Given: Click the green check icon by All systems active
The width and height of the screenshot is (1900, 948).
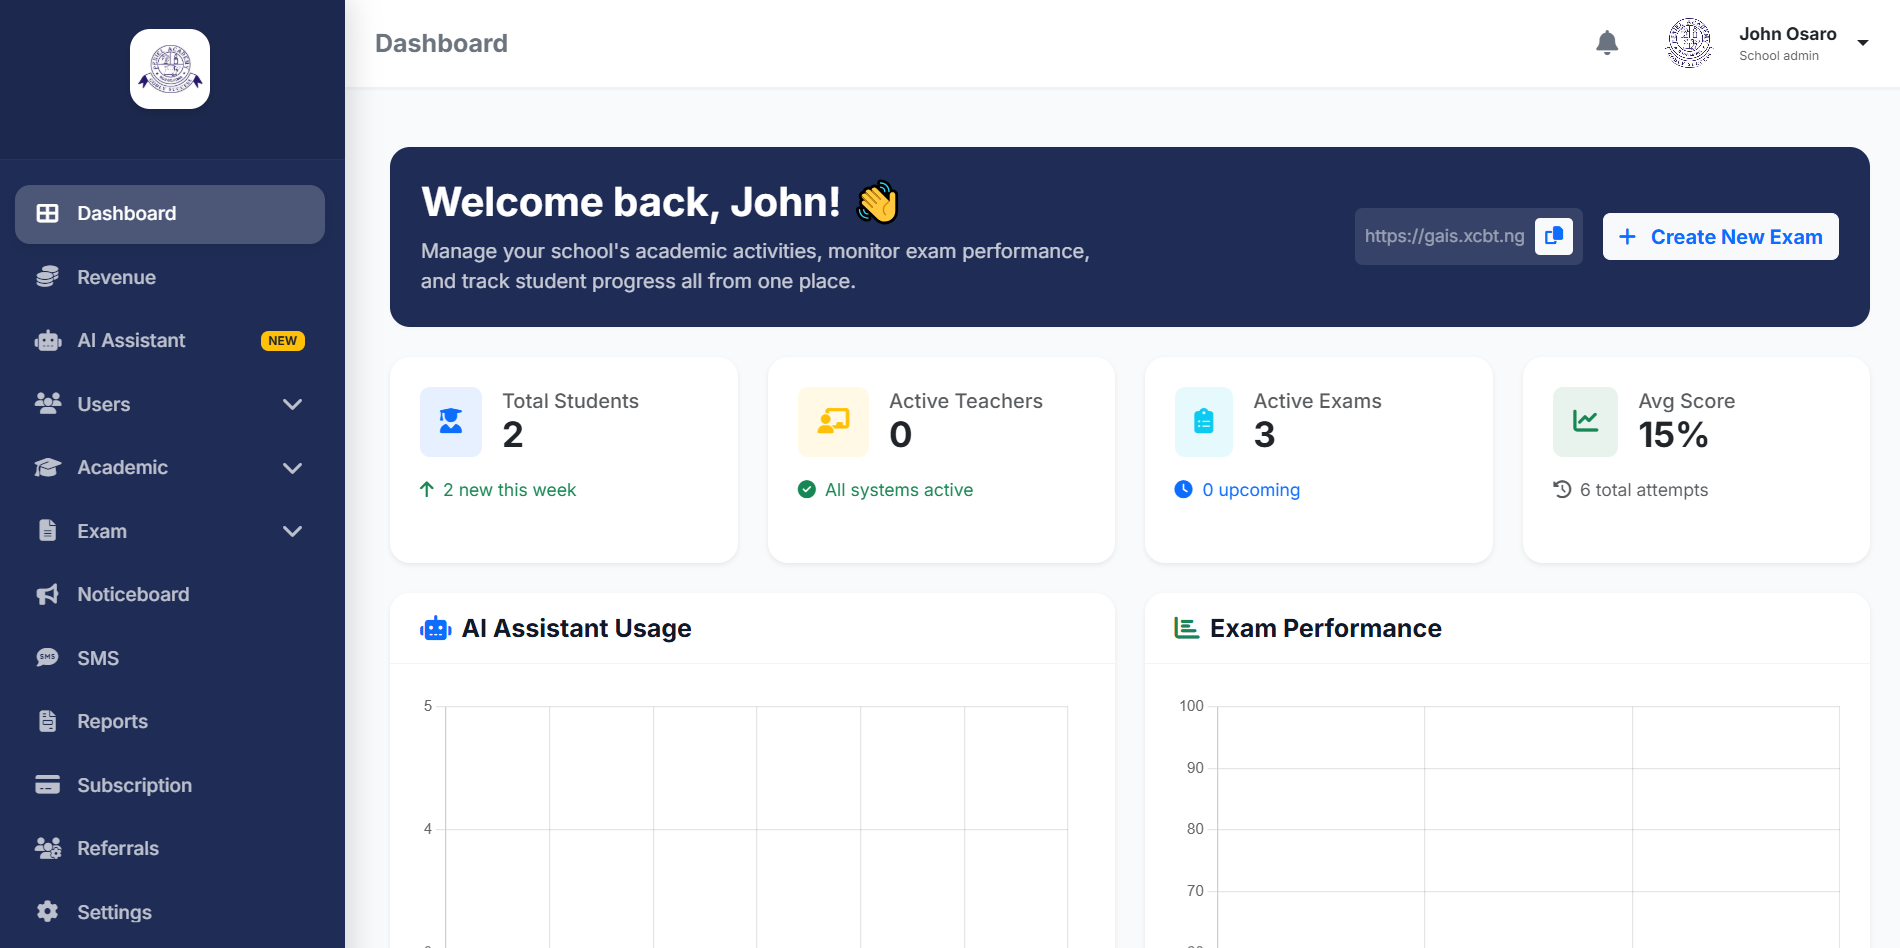Looking at the screenshot, I should point(807,489).
